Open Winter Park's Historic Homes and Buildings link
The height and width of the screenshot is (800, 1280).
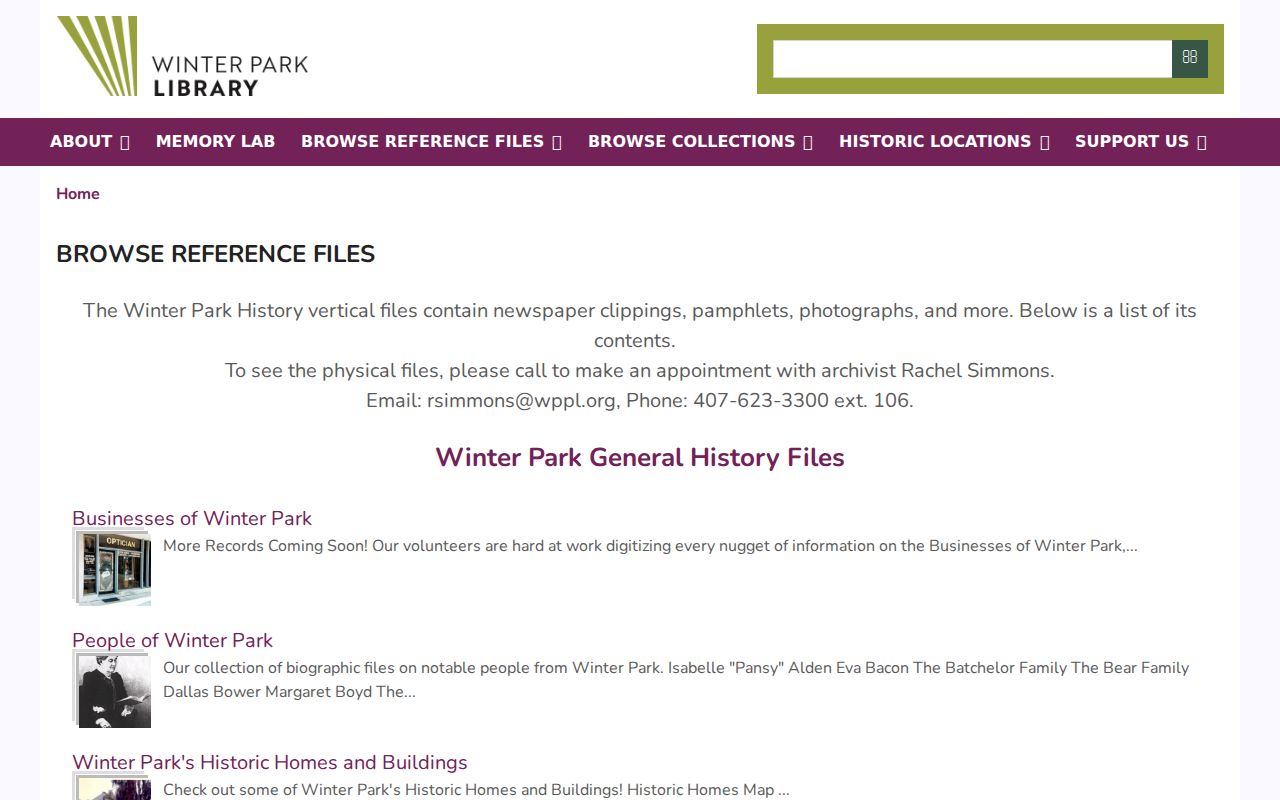(270, 762)
